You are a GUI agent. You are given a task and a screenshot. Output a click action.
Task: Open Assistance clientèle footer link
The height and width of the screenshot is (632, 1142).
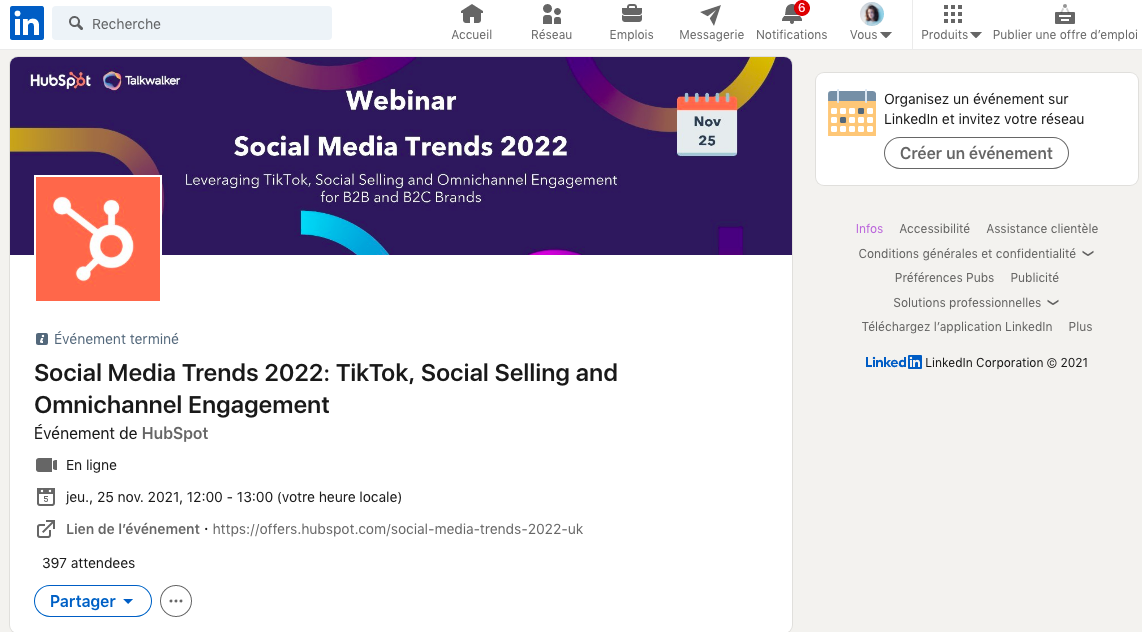(1041, 229)
